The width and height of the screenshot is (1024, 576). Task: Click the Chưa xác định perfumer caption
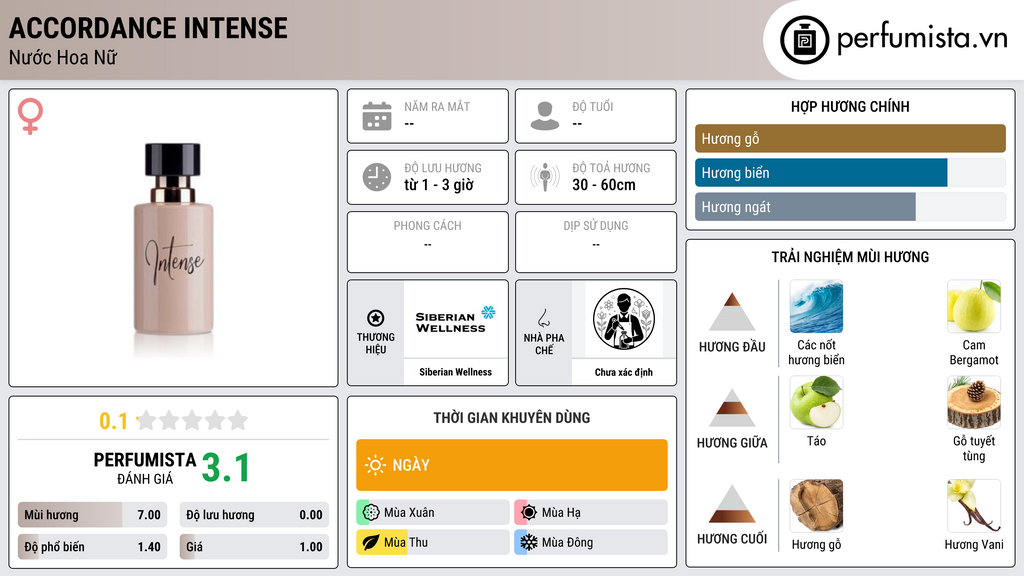(624, 372)
